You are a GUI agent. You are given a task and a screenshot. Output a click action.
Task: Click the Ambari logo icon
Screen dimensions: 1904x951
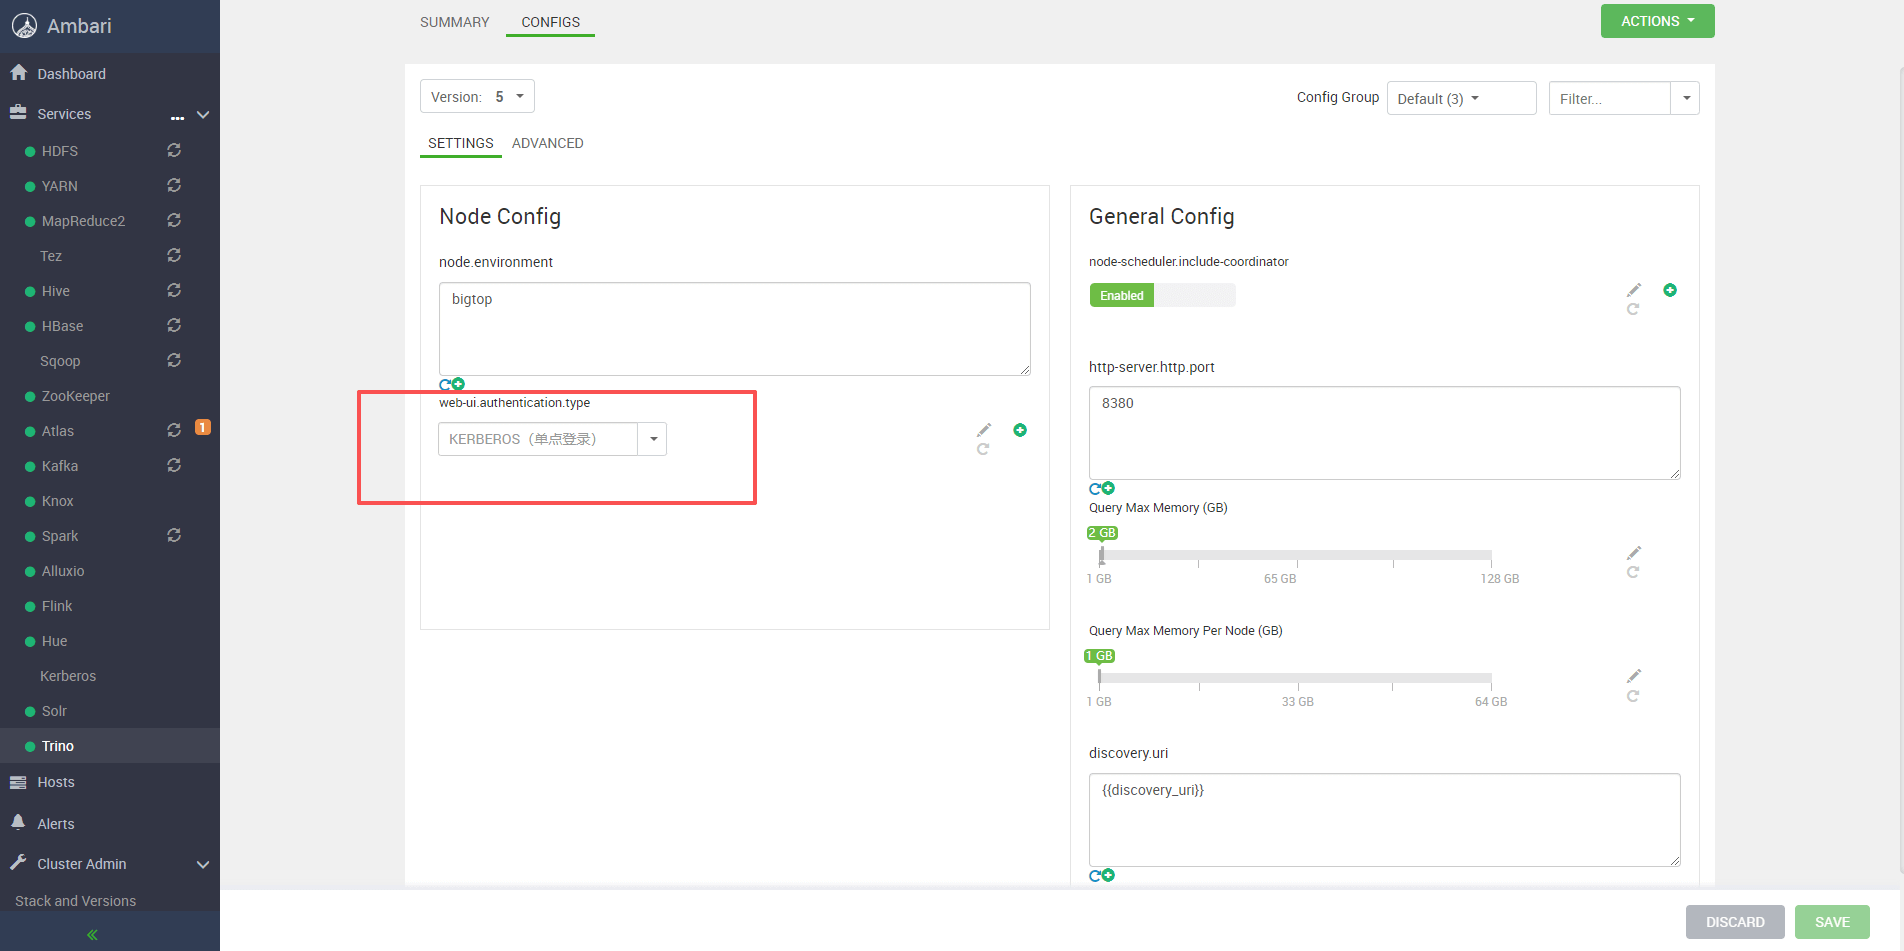click(24, 26)
